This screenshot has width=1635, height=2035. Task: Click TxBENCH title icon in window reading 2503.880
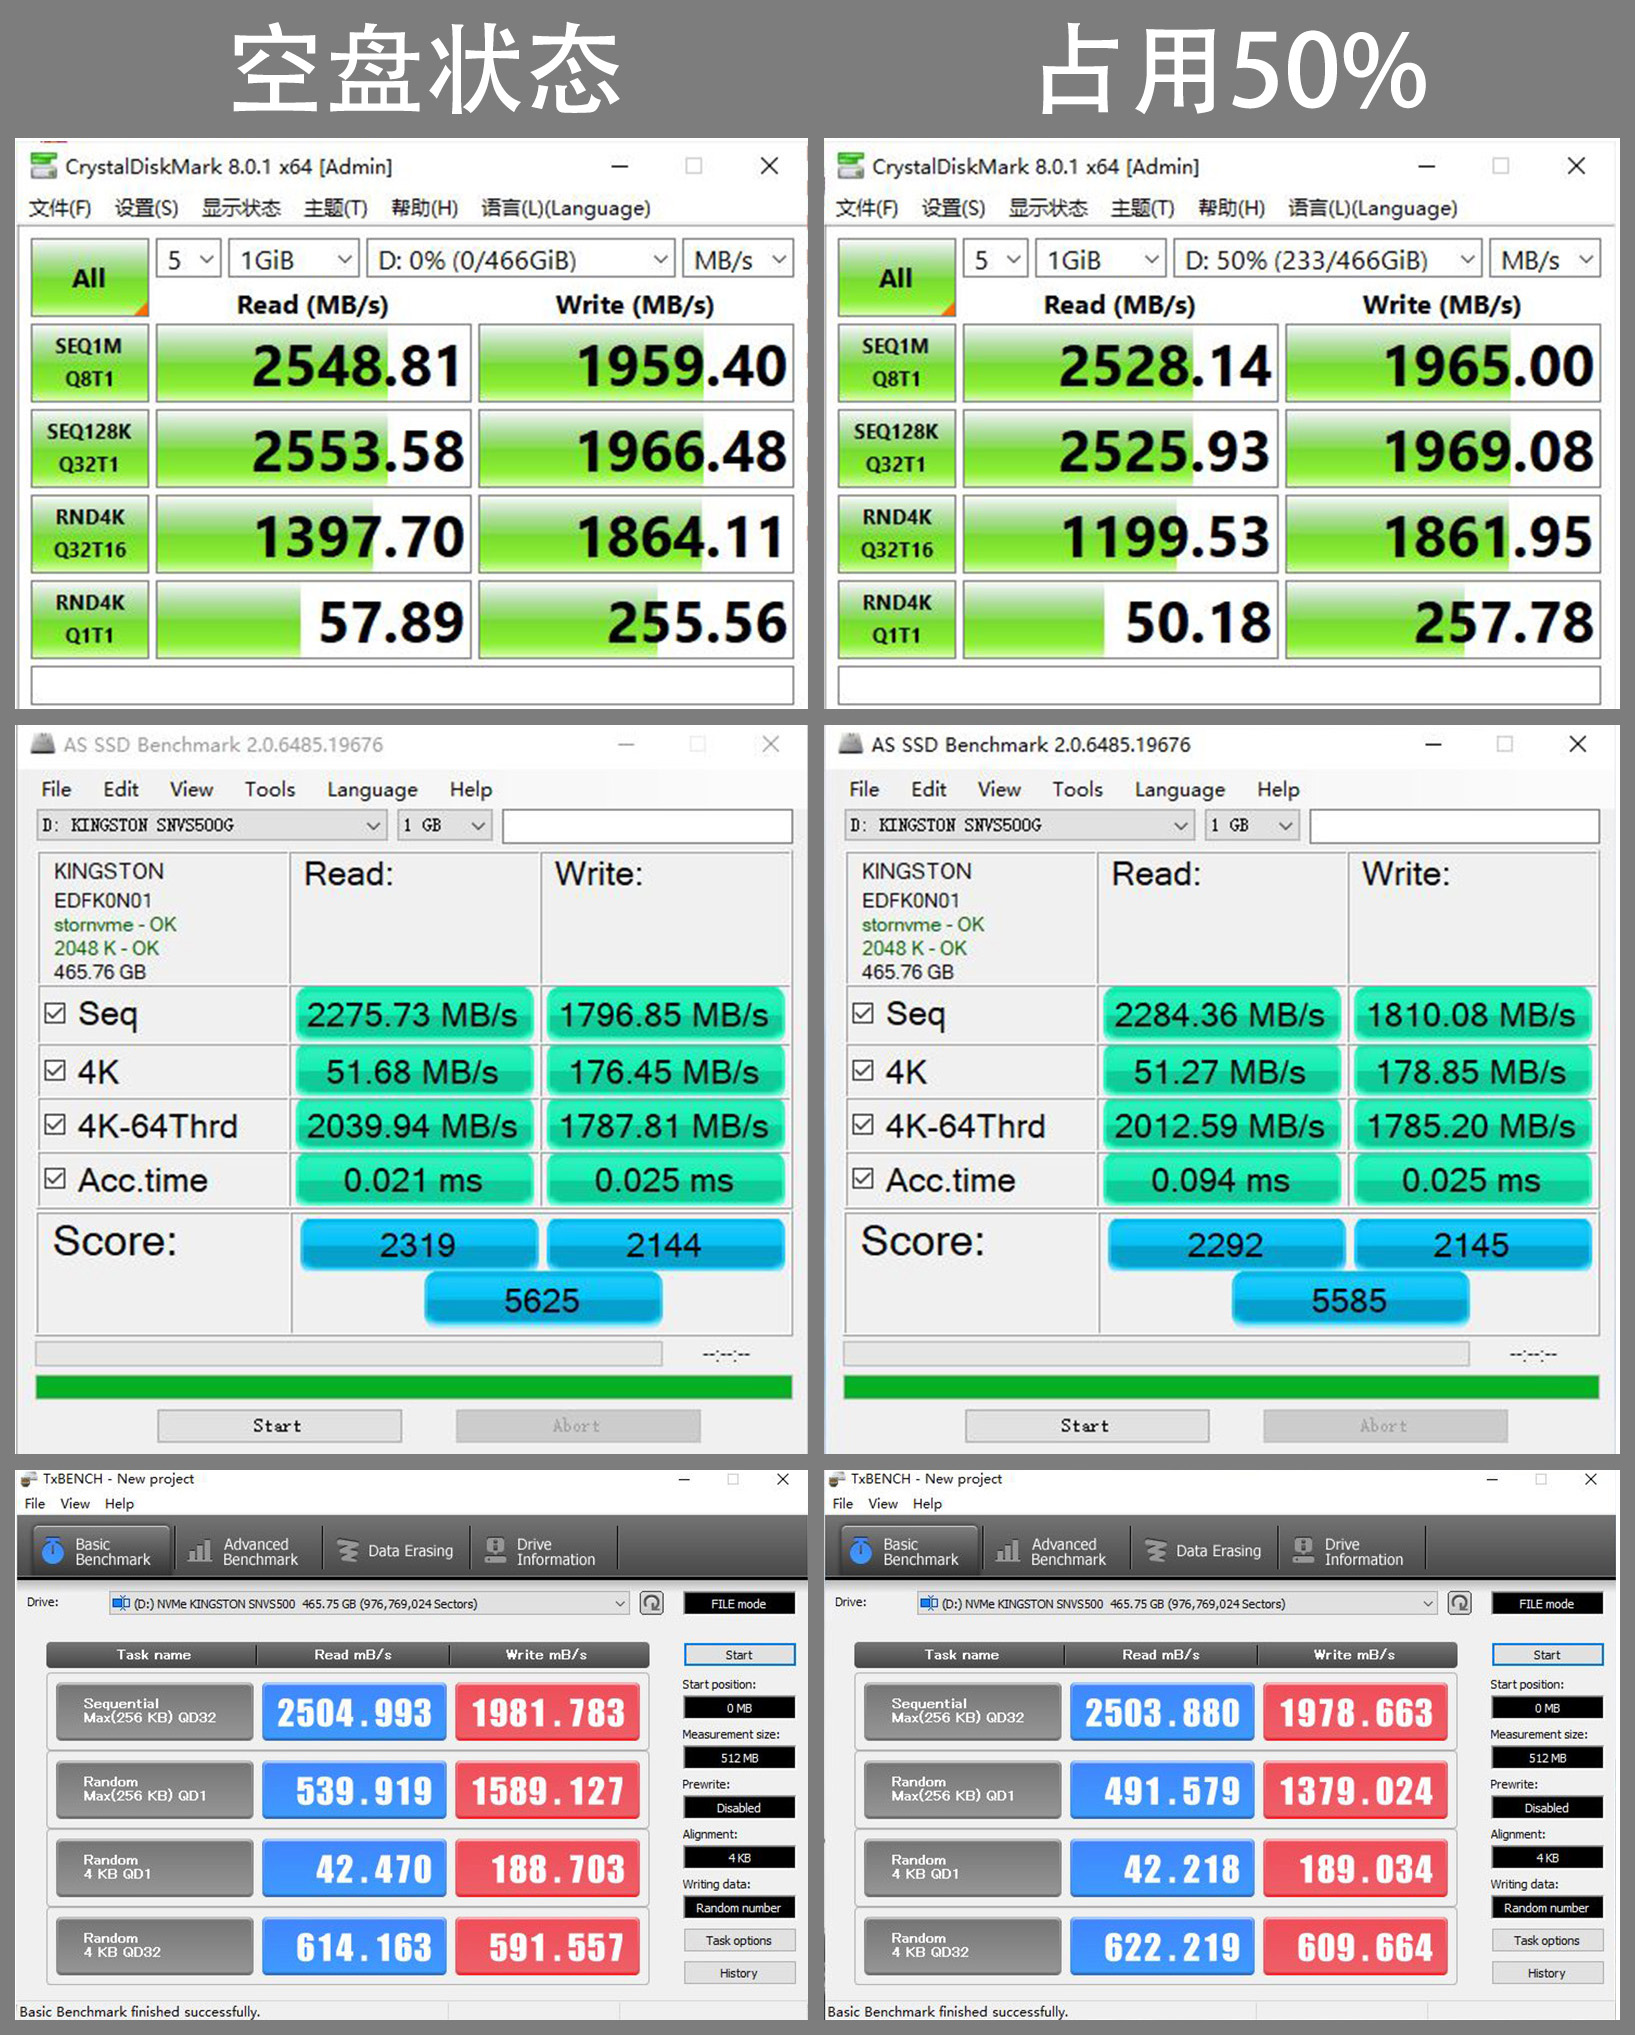(837, 1479)
